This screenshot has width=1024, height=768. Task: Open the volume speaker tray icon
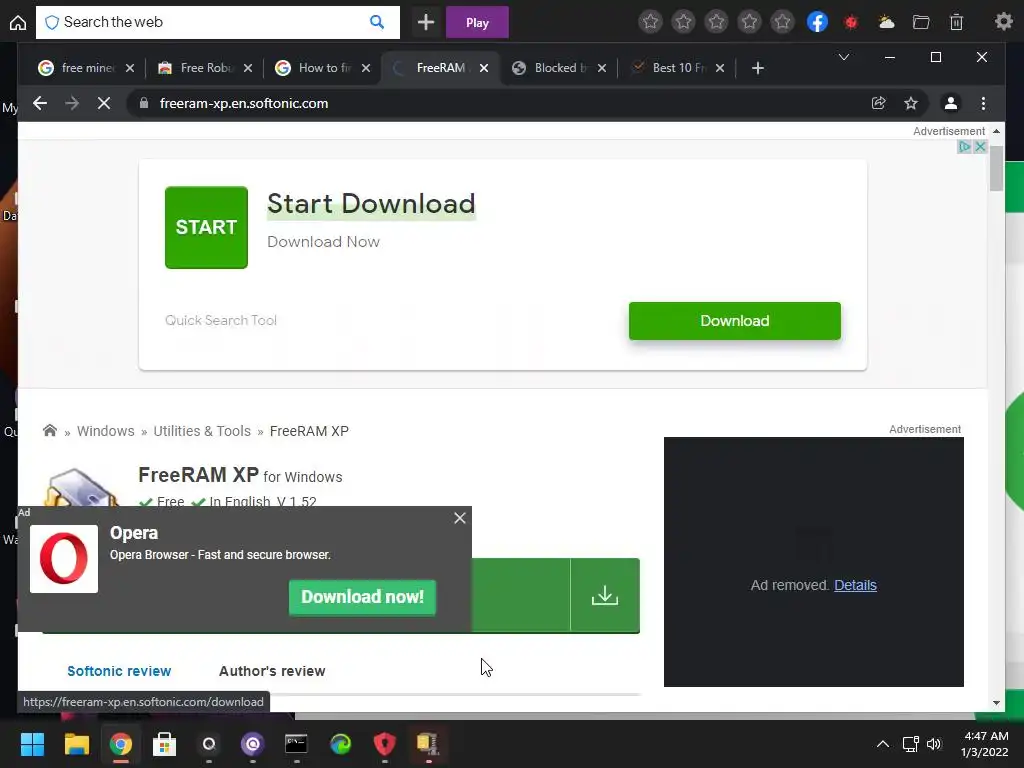point(934,744)
